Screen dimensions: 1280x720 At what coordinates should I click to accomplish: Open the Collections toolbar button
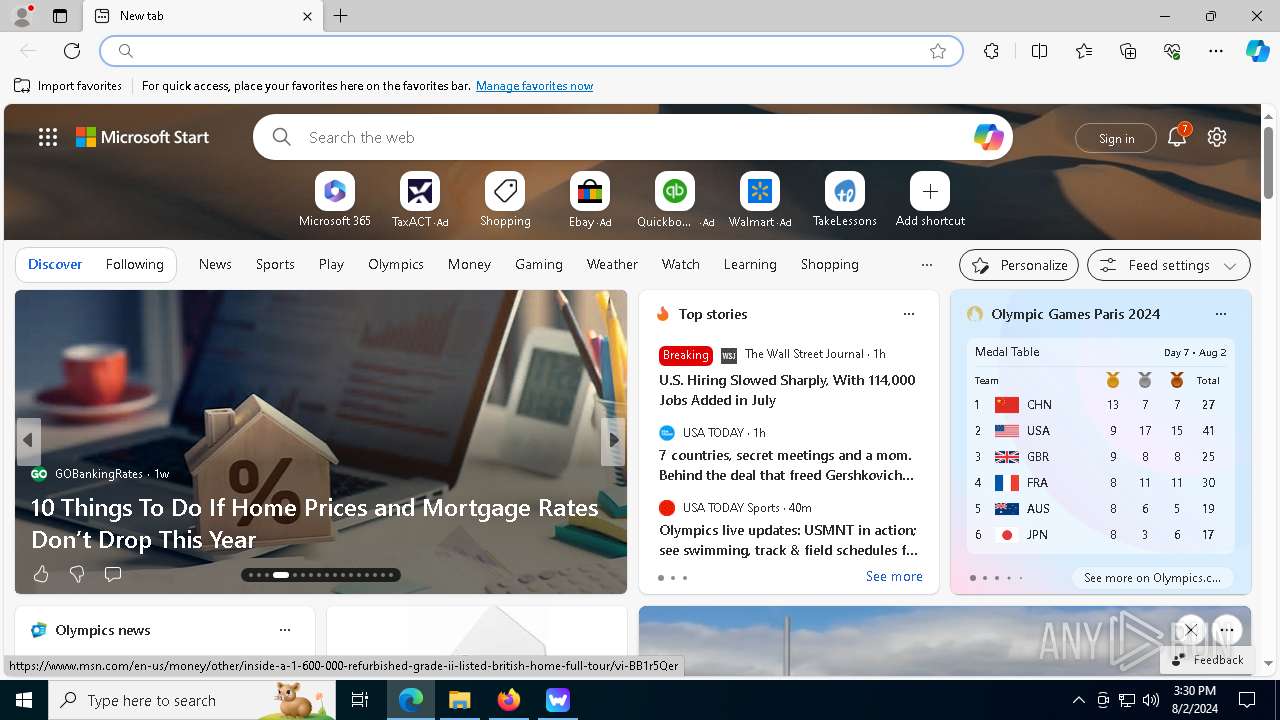click(x=1128, y=51)
